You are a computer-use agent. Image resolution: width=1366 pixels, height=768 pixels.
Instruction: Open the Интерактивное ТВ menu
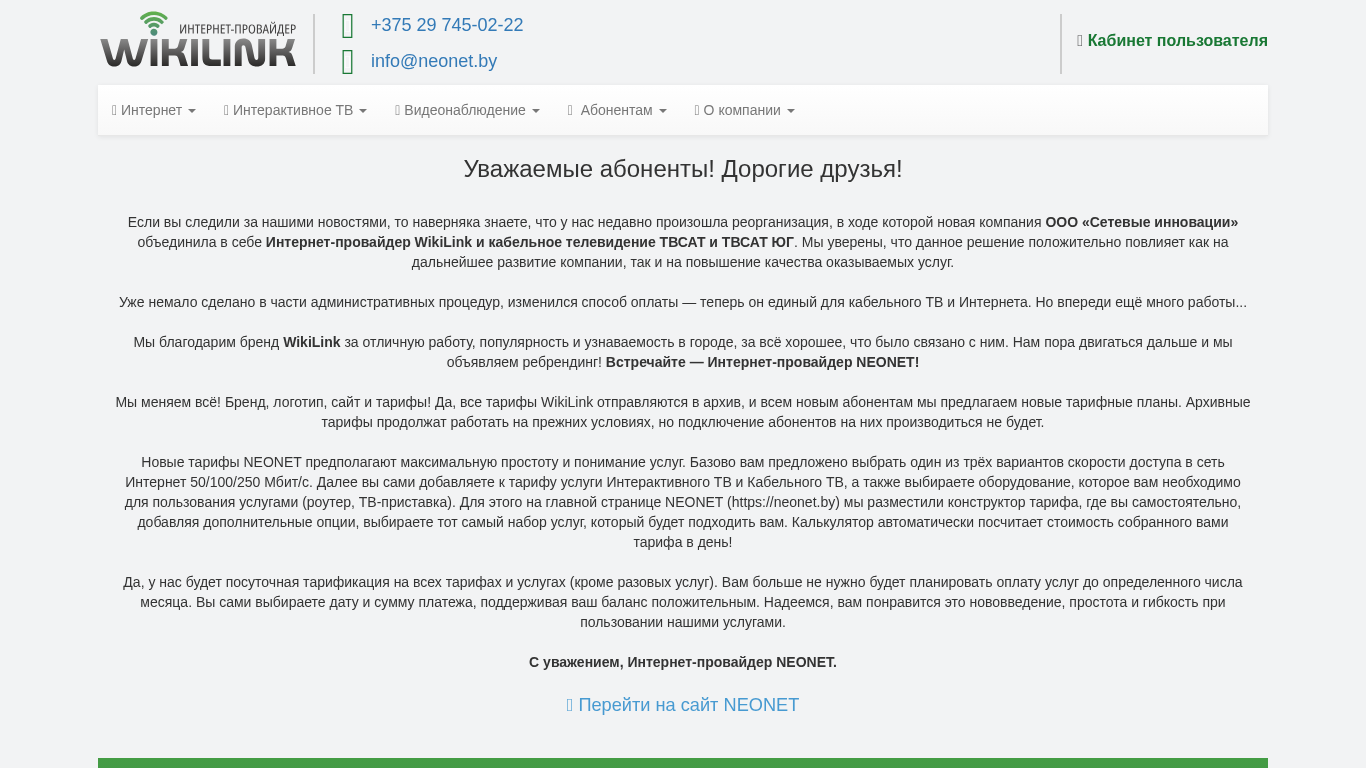tap(295, 110)
